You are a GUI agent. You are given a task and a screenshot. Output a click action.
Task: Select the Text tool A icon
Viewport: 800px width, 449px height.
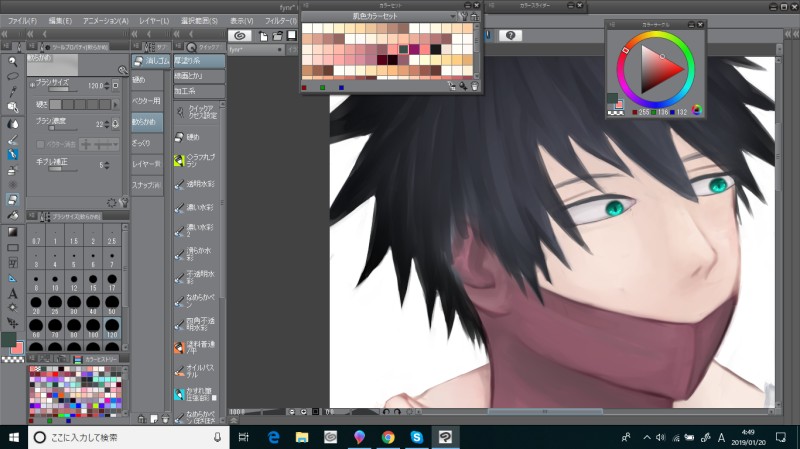13,293
